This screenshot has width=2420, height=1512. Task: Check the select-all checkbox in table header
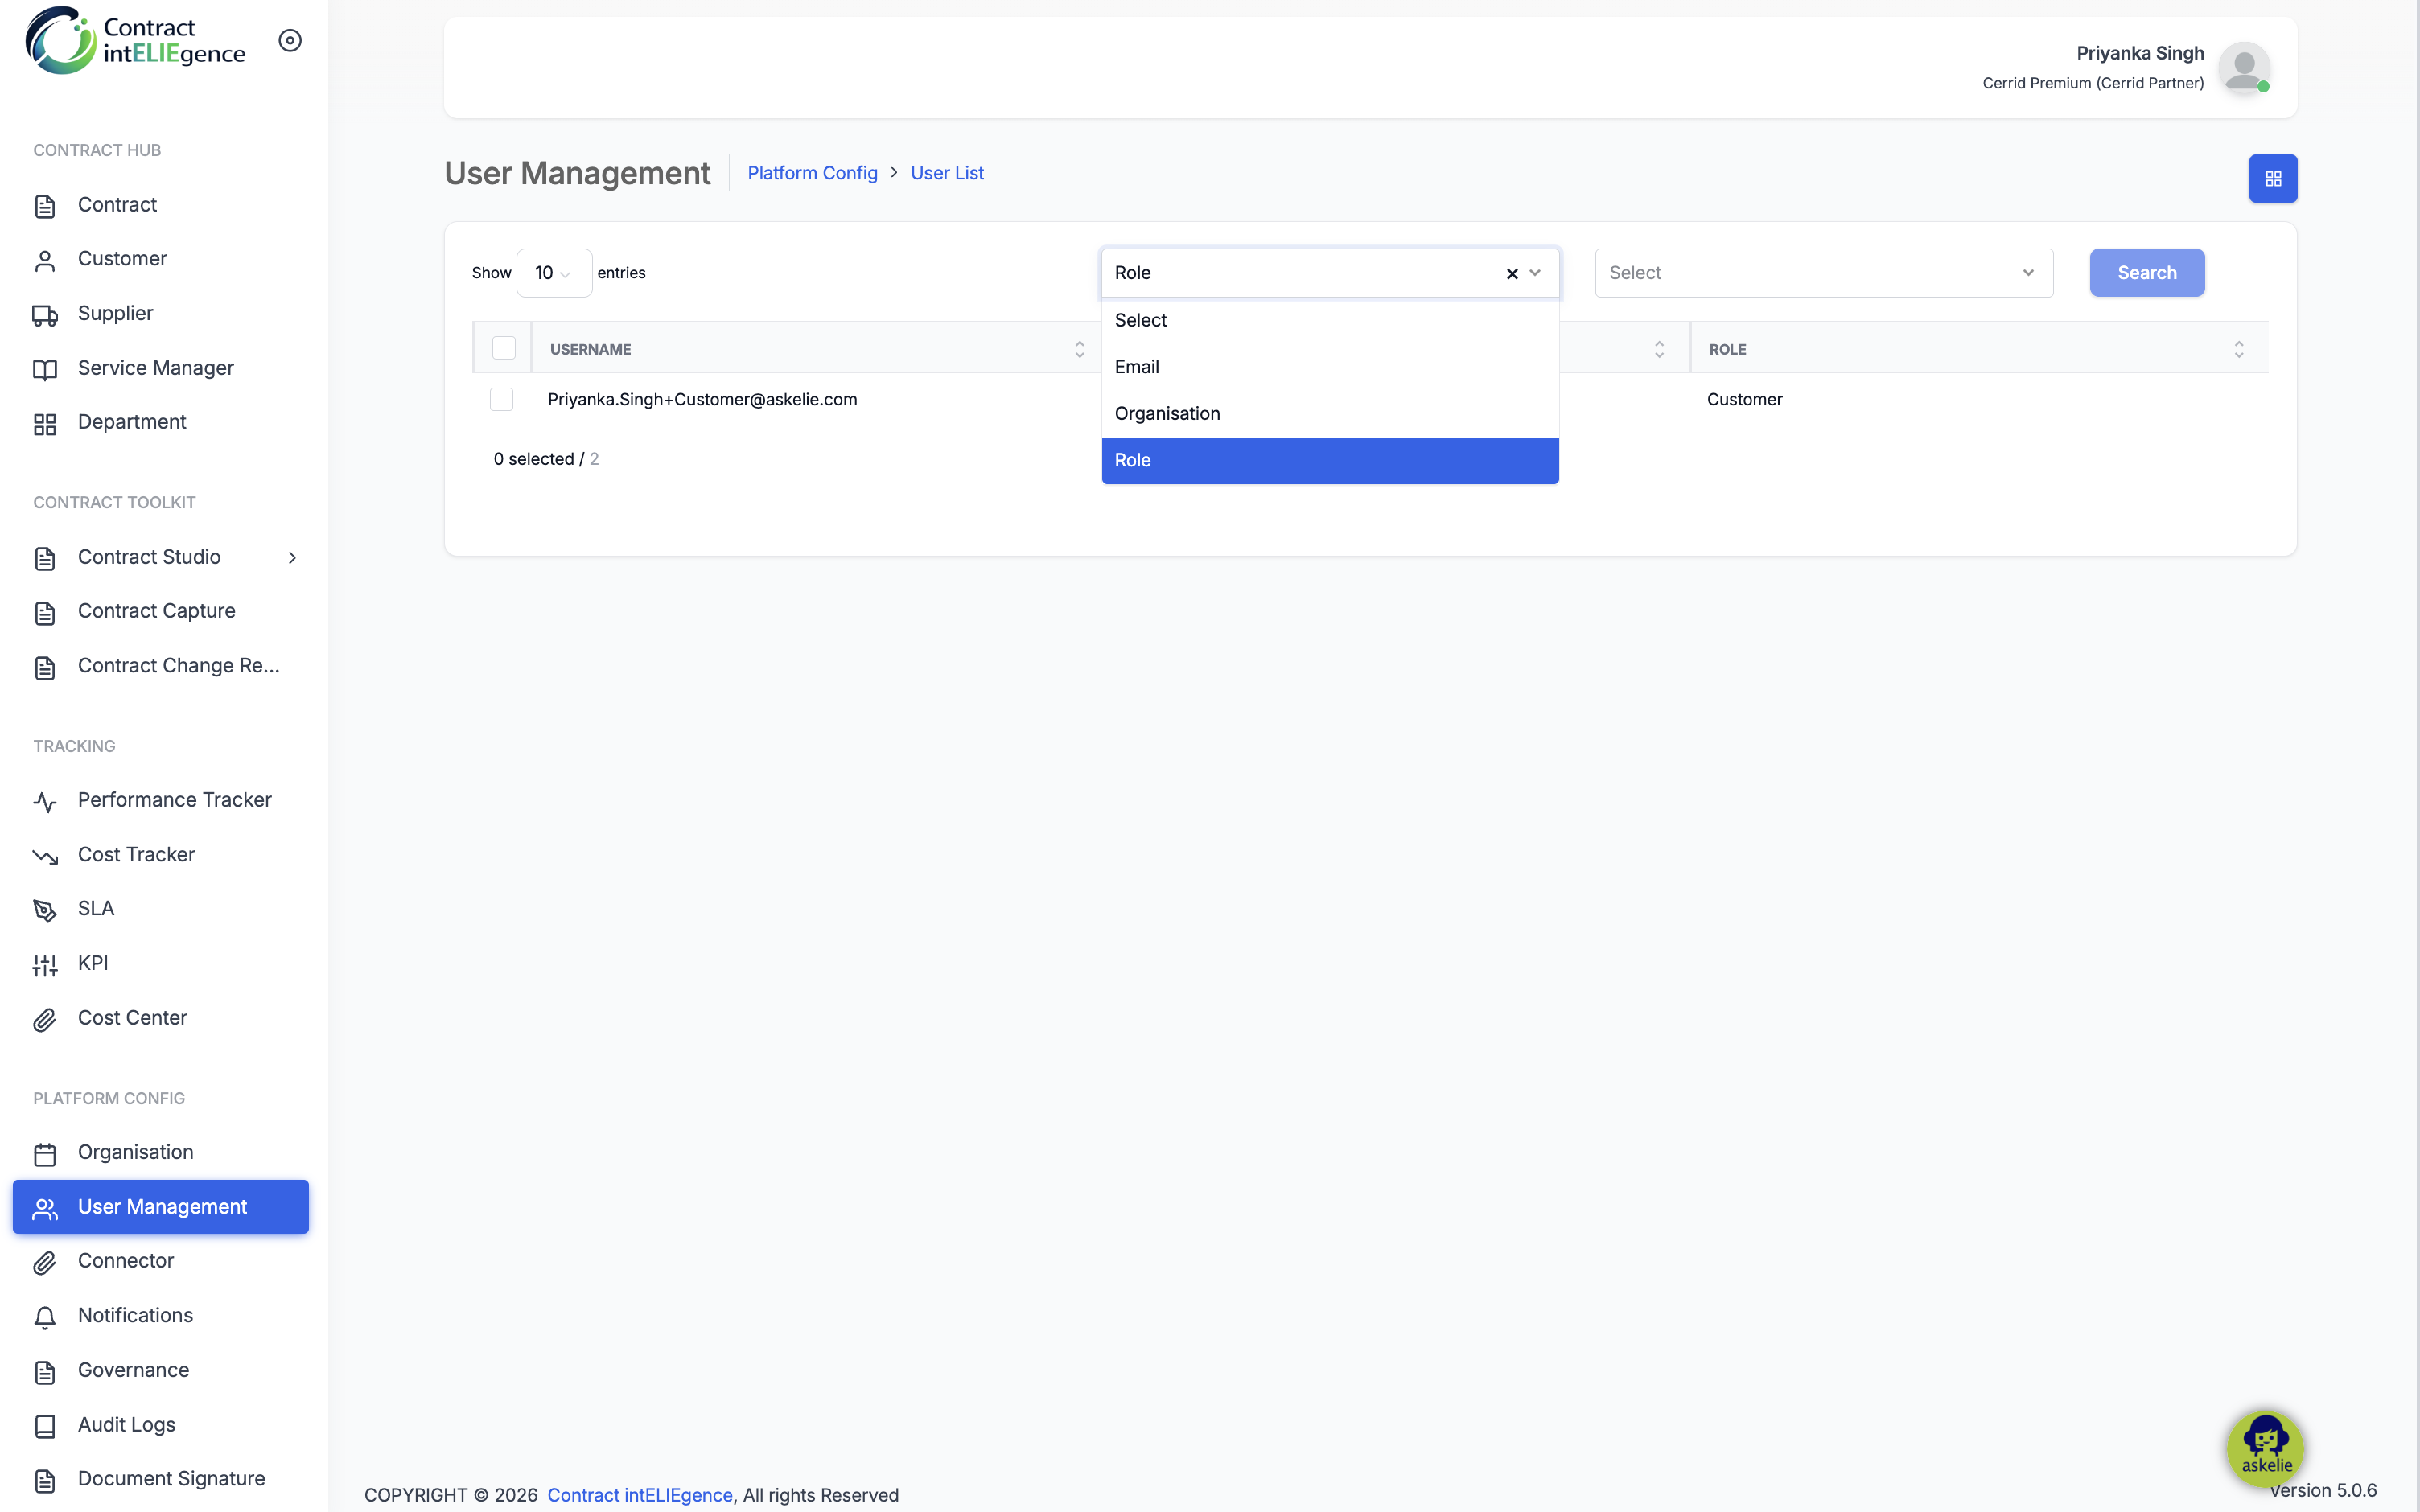pyautogui.click(x=504, y=348)
